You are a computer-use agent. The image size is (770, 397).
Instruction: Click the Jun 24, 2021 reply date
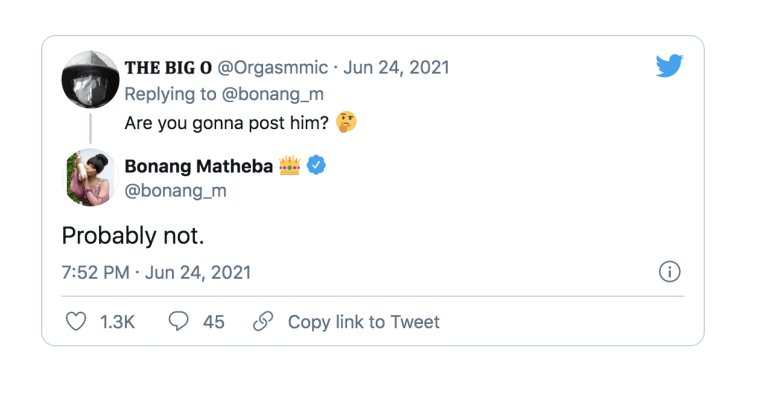[x=396, y=67]
